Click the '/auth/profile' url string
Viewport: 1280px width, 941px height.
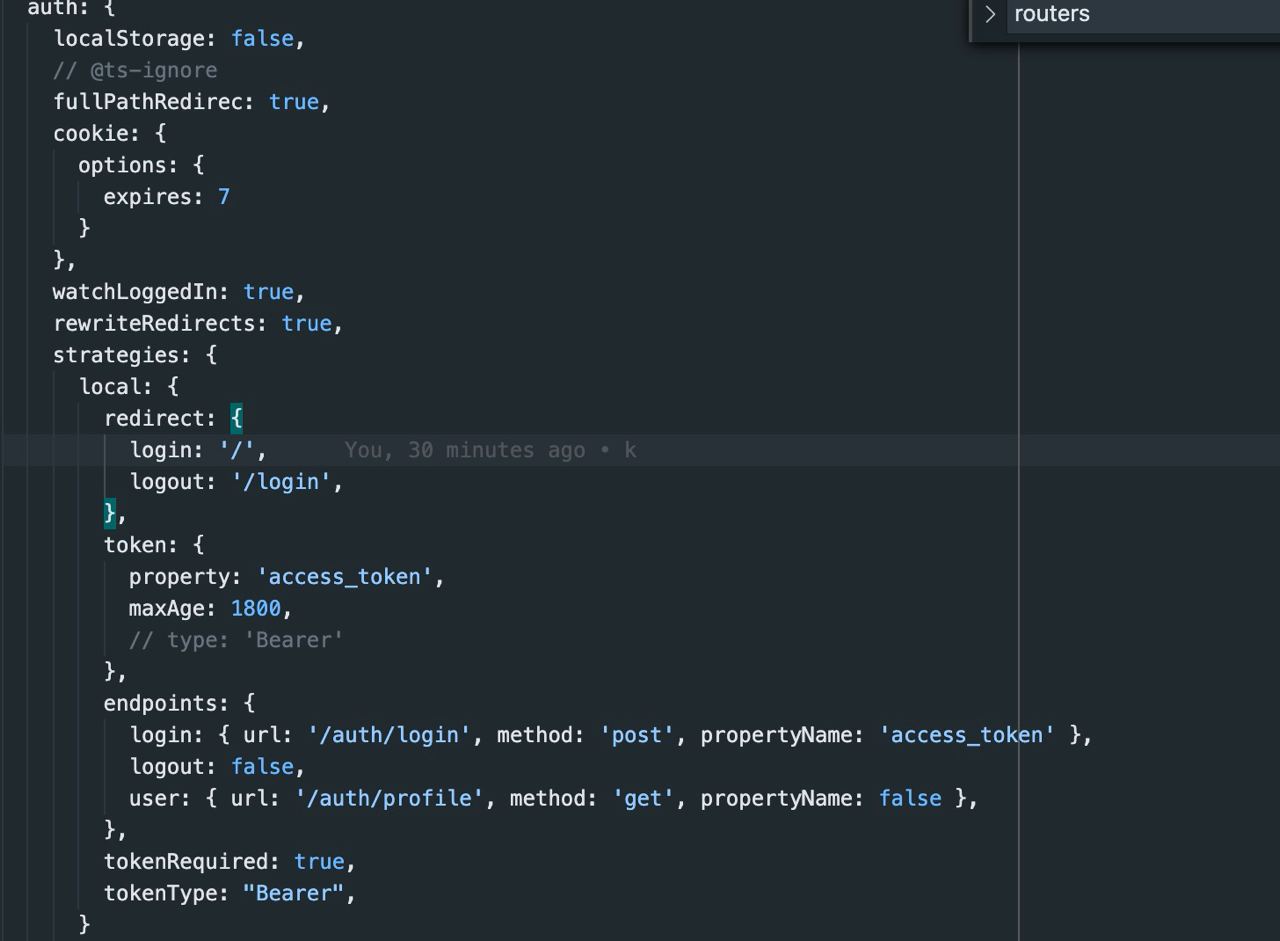click(x=389, y=798)
